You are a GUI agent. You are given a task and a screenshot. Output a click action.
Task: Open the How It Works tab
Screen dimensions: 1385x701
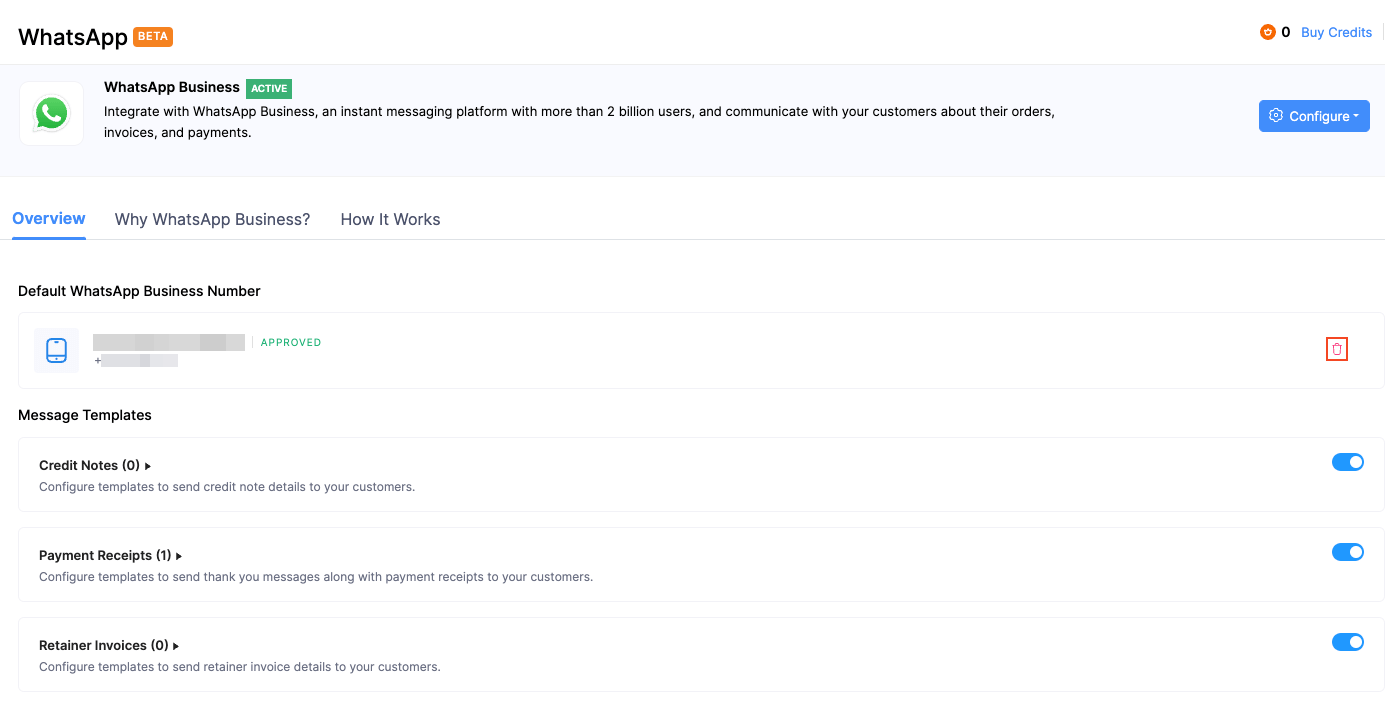click(390, 219)
